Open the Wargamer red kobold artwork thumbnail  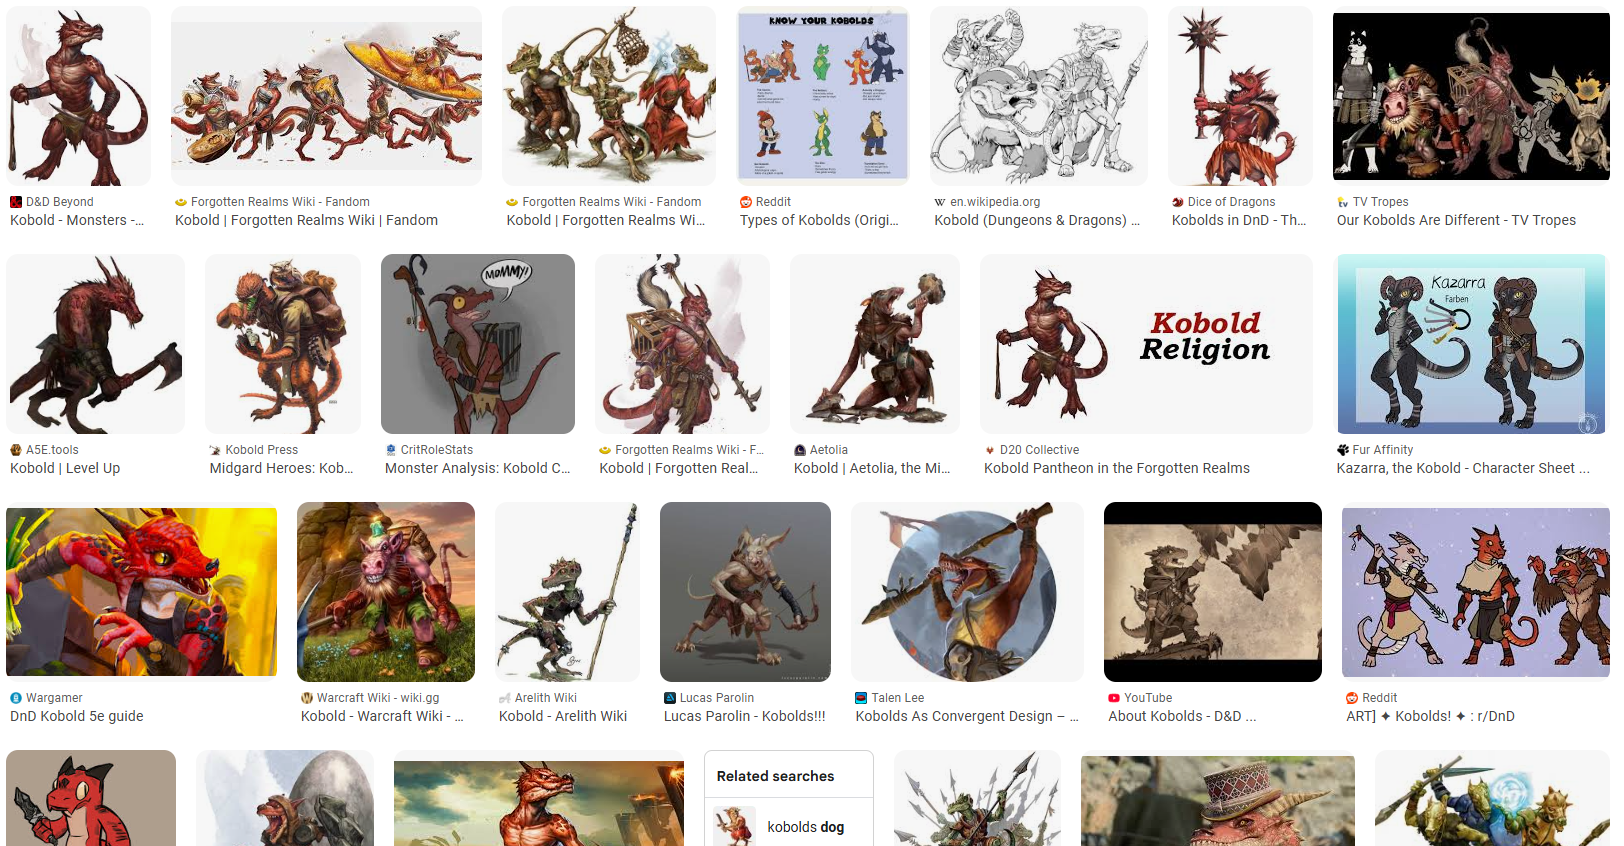point(142,592)
